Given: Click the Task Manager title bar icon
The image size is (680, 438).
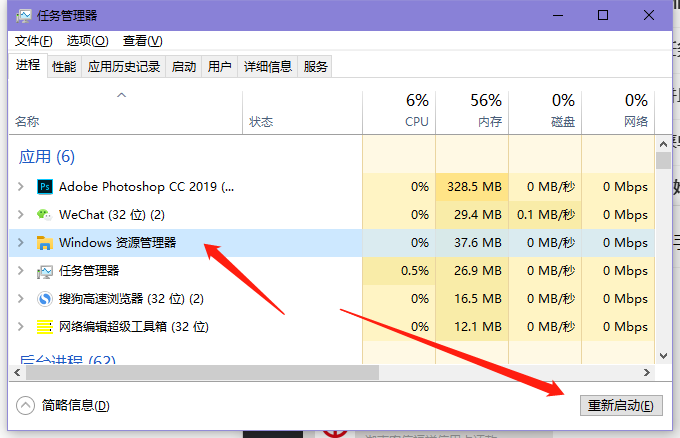Looking at the screenshot, I should click(24, 16).
